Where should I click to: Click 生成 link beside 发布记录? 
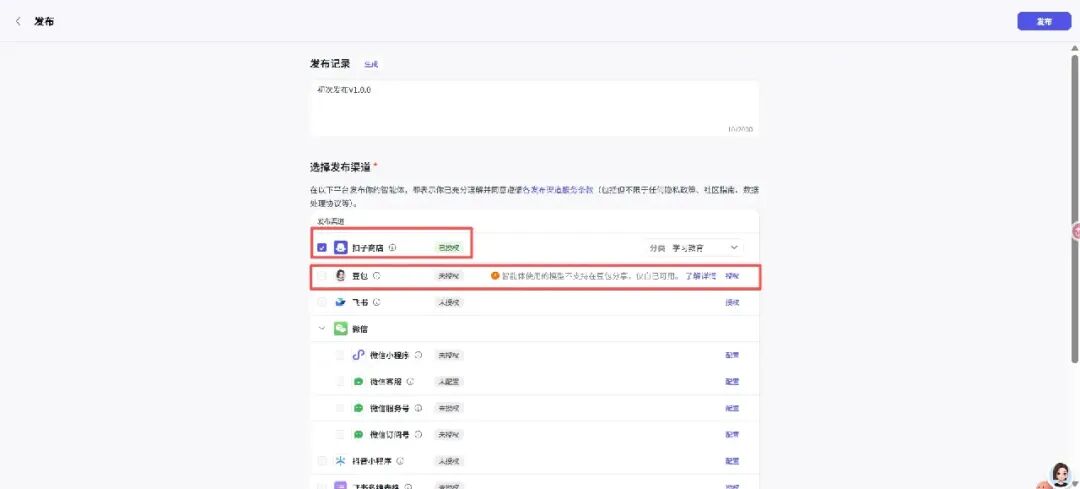(371, 64)
